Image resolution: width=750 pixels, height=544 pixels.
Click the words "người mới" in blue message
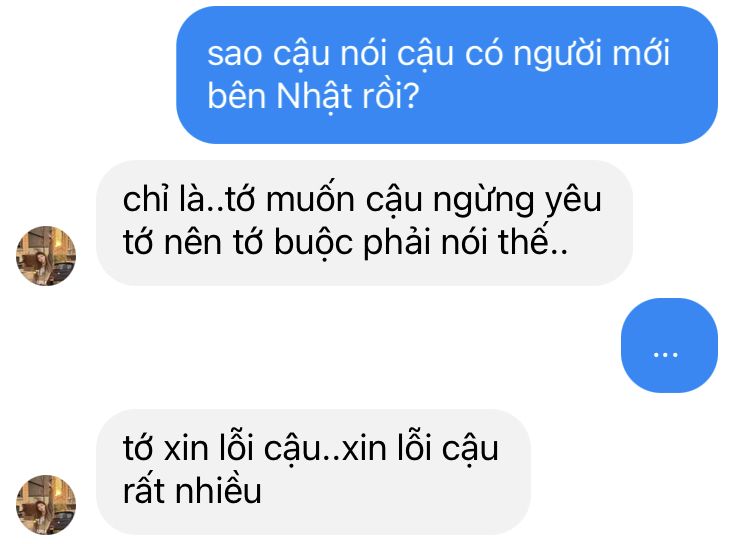[x=591, y=55]
